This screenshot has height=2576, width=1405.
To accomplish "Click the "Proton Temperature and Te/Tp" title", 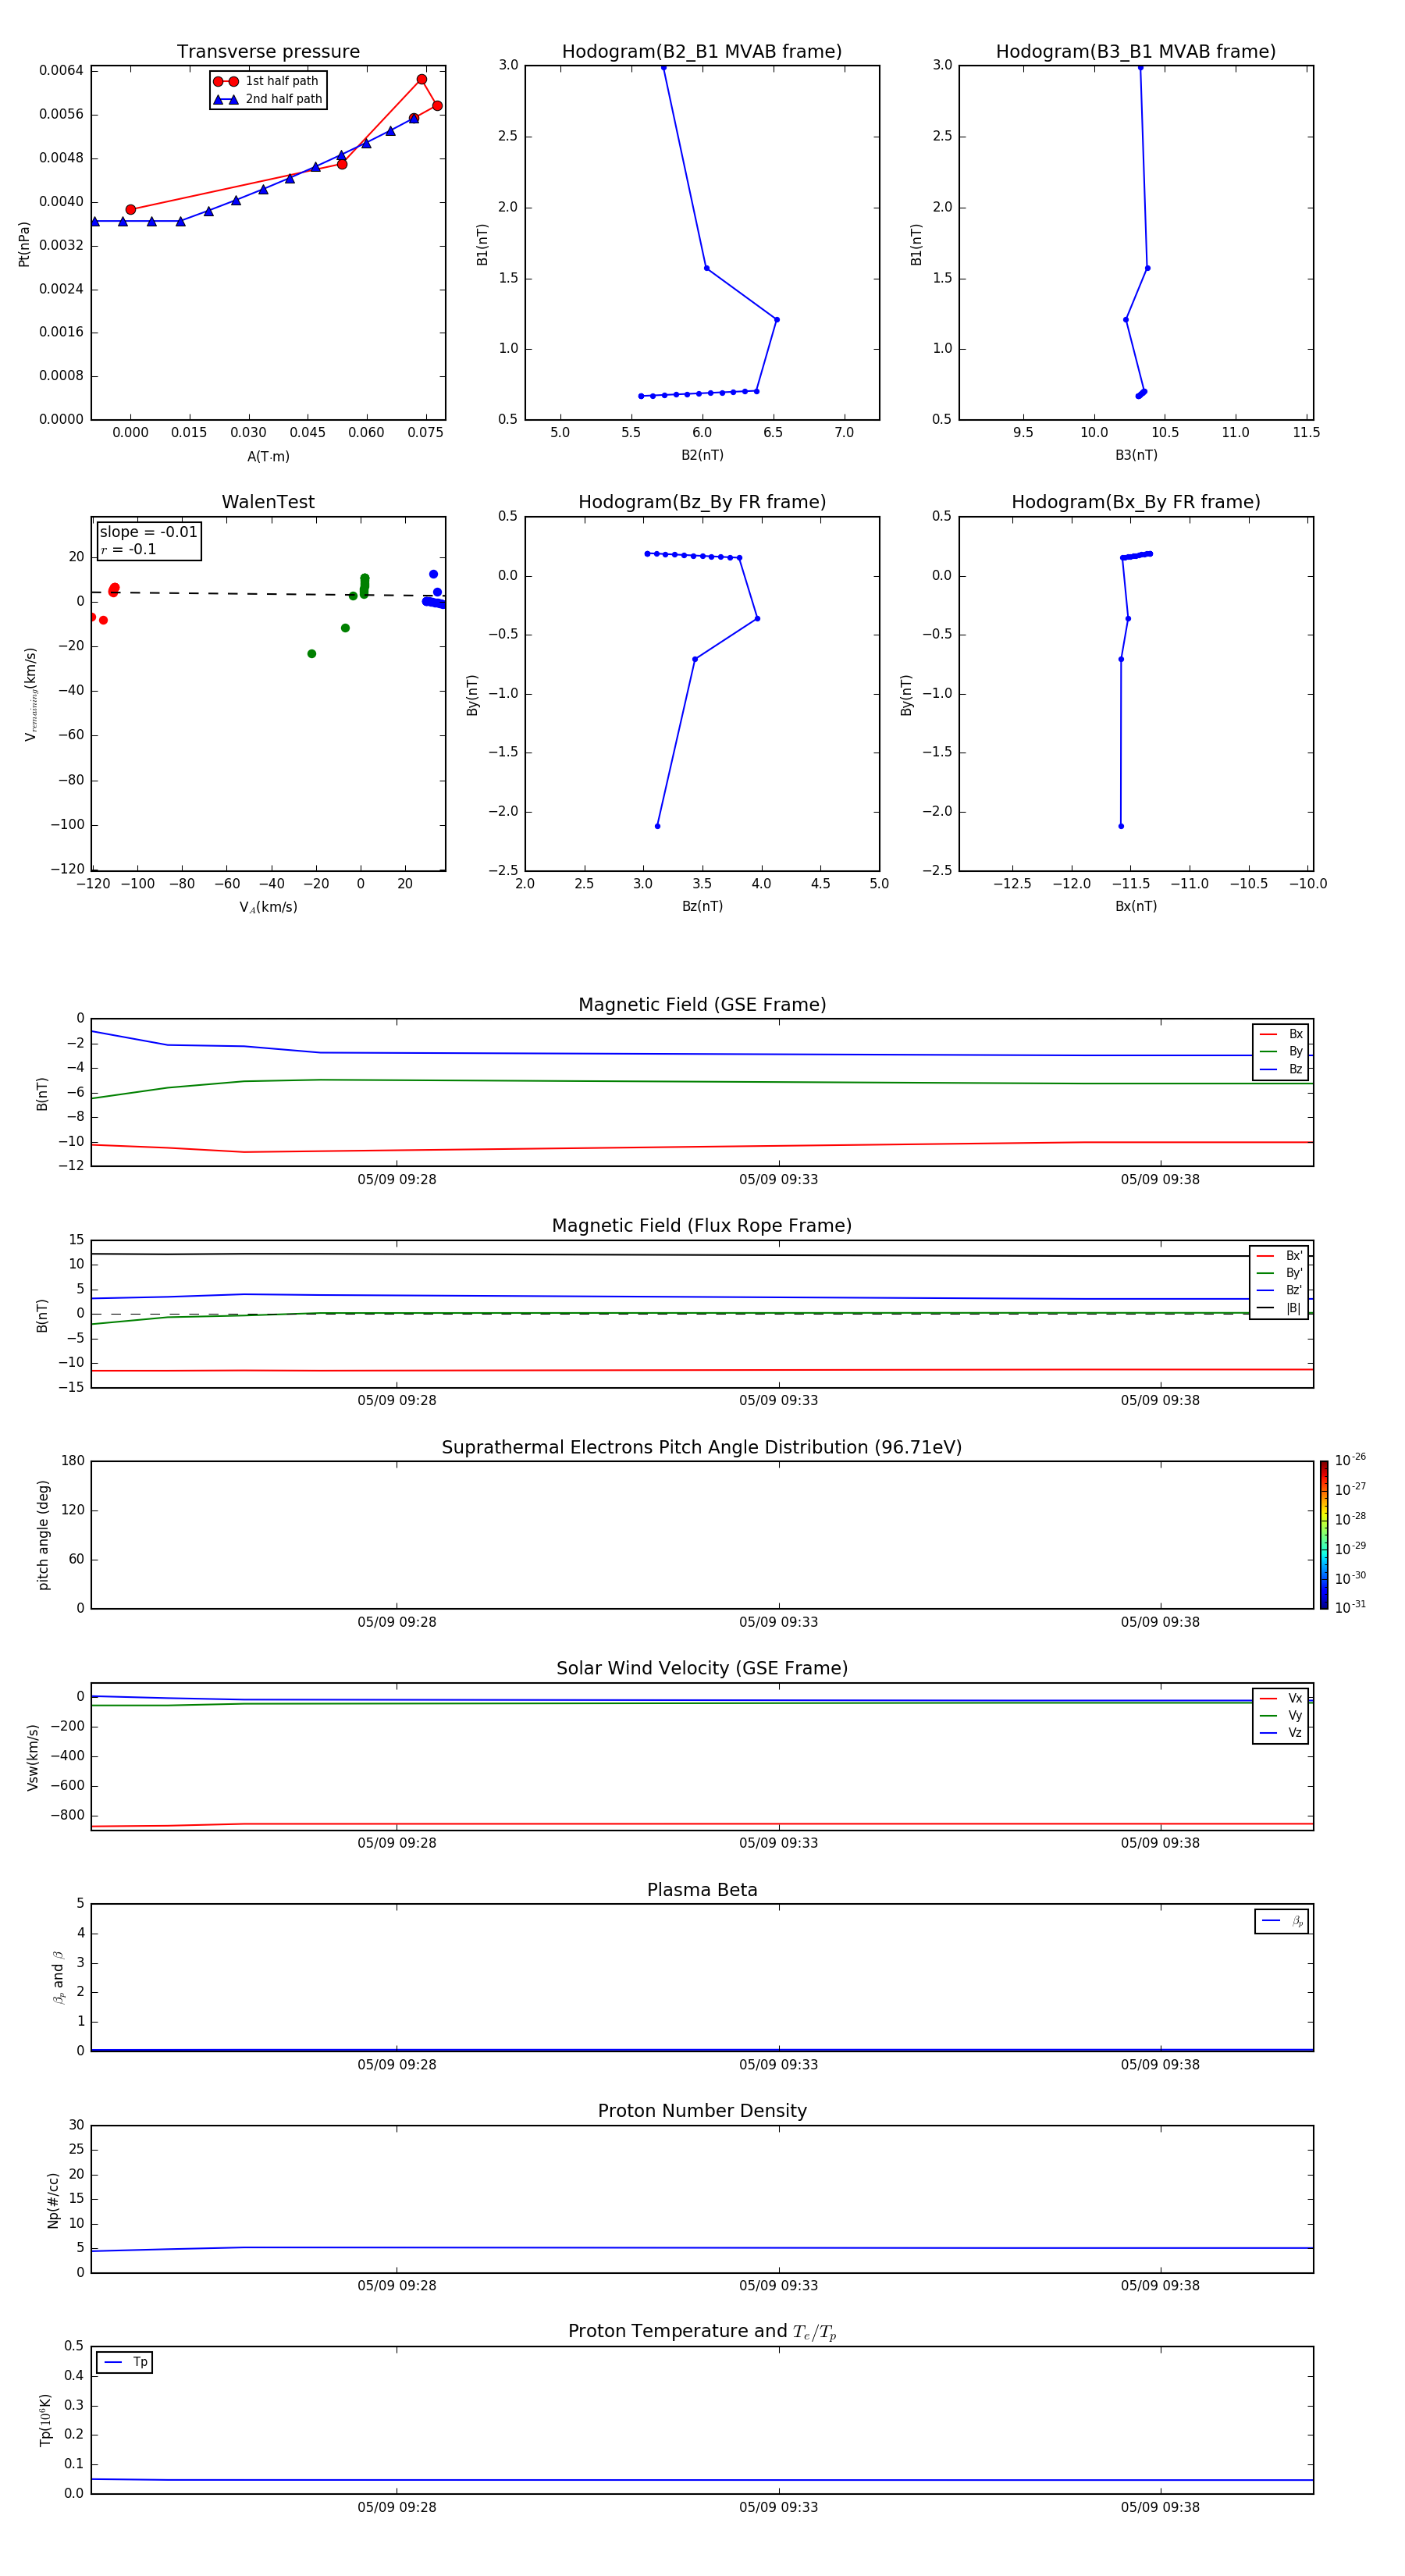I will click(702, 2332).
